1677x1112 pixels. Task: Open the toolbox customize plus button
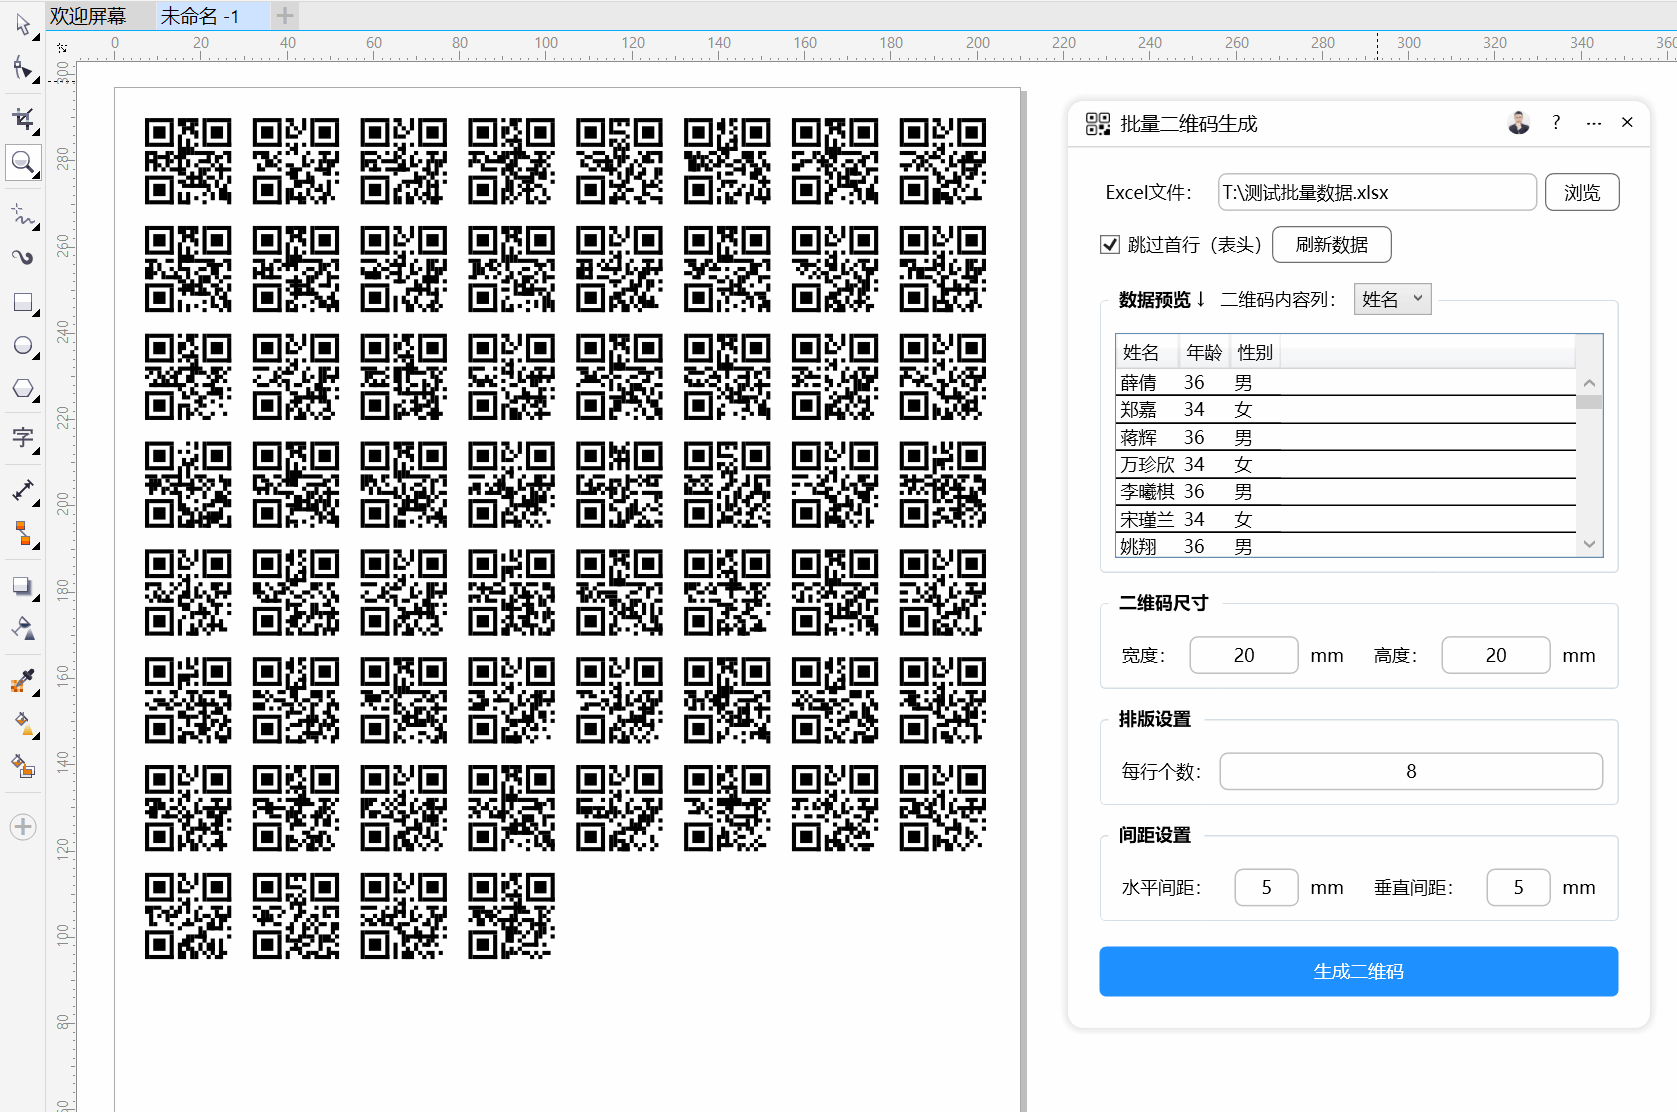coord(23,827)
